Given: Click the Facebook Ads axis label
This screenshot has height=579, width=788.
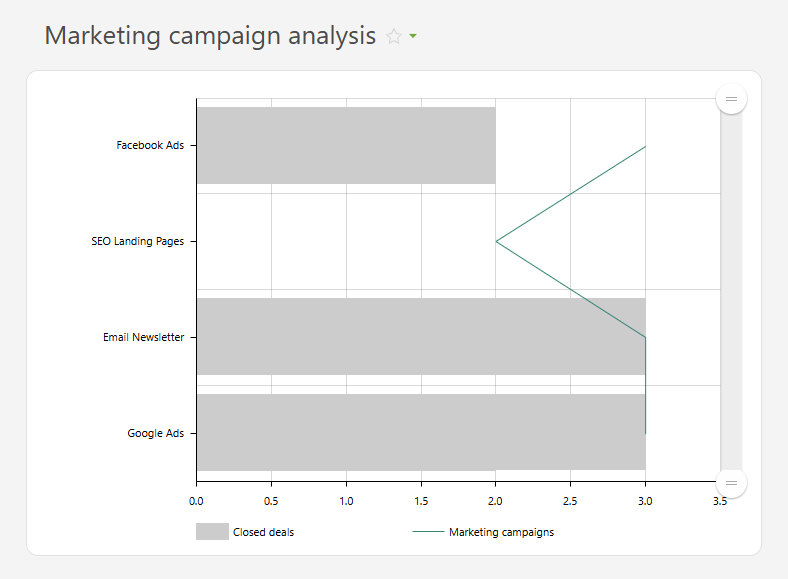Looking at the screenshot, I should (x=150, y=145).
